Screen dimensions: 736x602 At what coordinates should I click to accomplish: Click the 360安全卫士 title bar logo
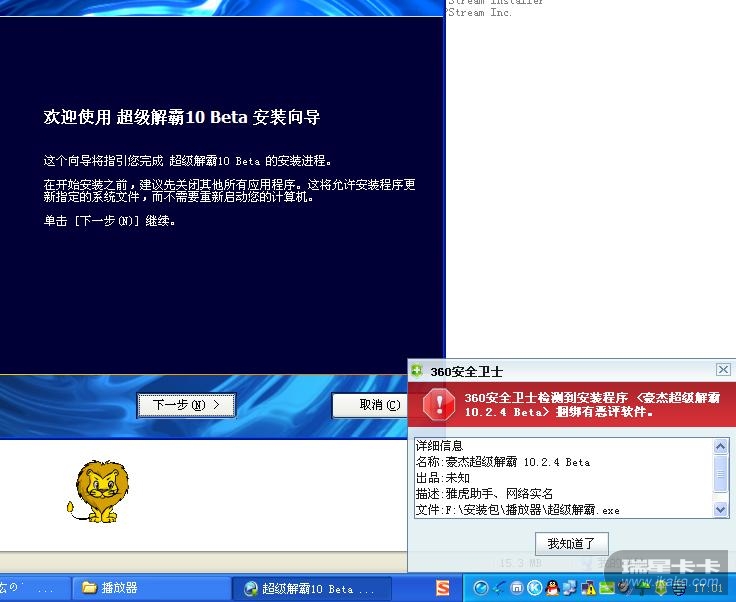(417, 371)
